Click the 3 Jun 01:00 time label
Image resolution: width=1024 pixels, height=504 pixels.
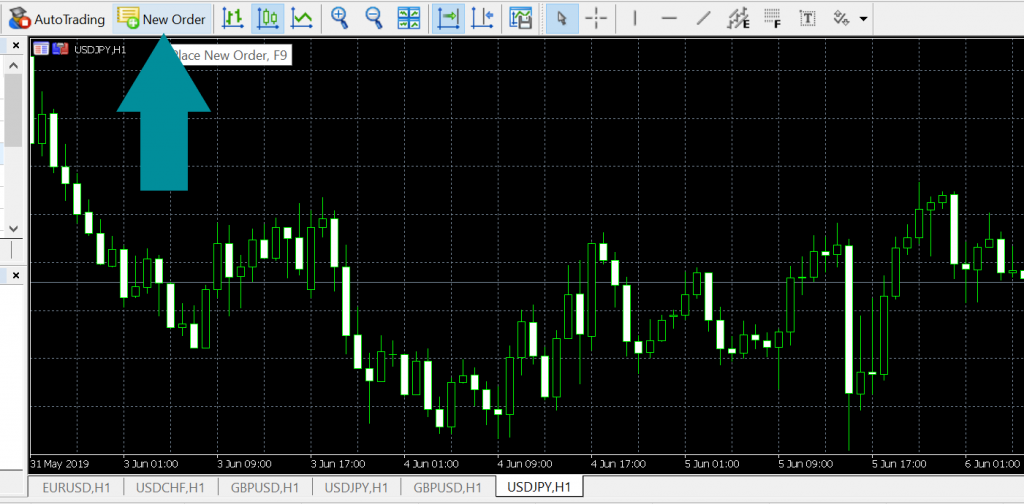click(x=151, y=464)
